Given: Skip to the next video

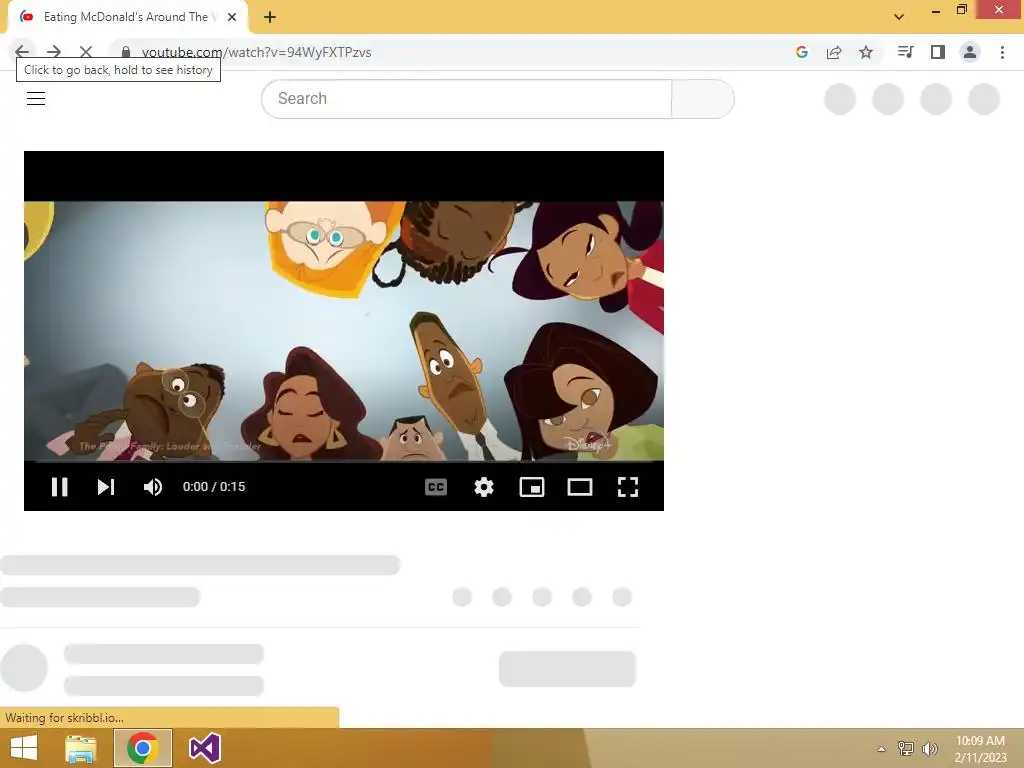Looking at the screenshot, I should point(106,487).
